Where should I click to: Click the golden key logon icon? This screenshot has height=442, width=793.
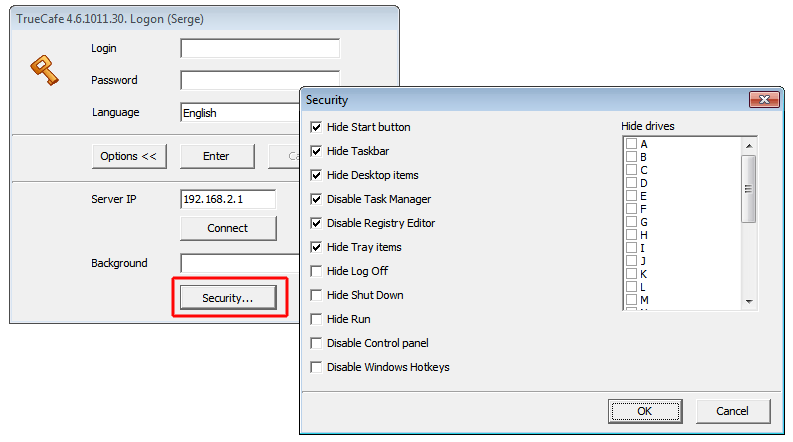(41, 69)
